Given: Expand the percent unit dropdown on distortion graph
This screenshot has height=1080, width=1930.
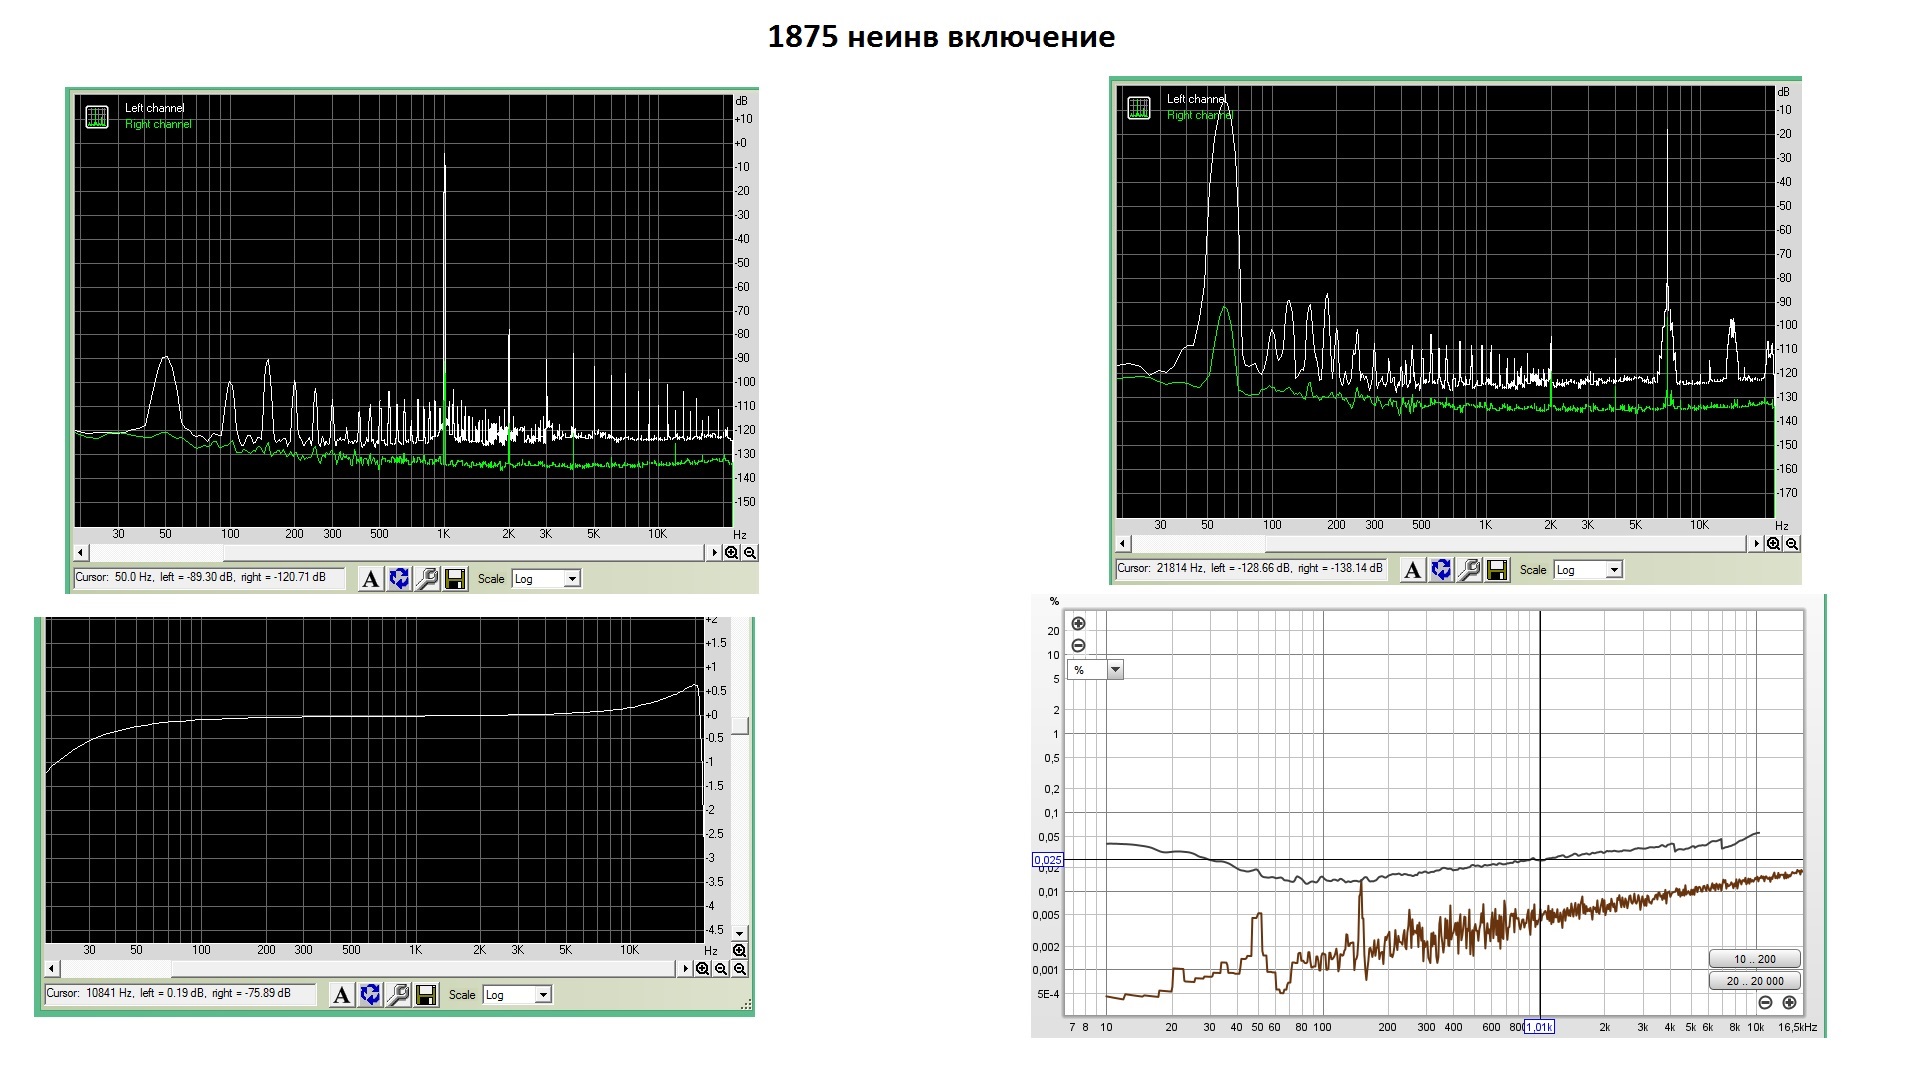Looking at the screenshot, I should click(1115, 670).
